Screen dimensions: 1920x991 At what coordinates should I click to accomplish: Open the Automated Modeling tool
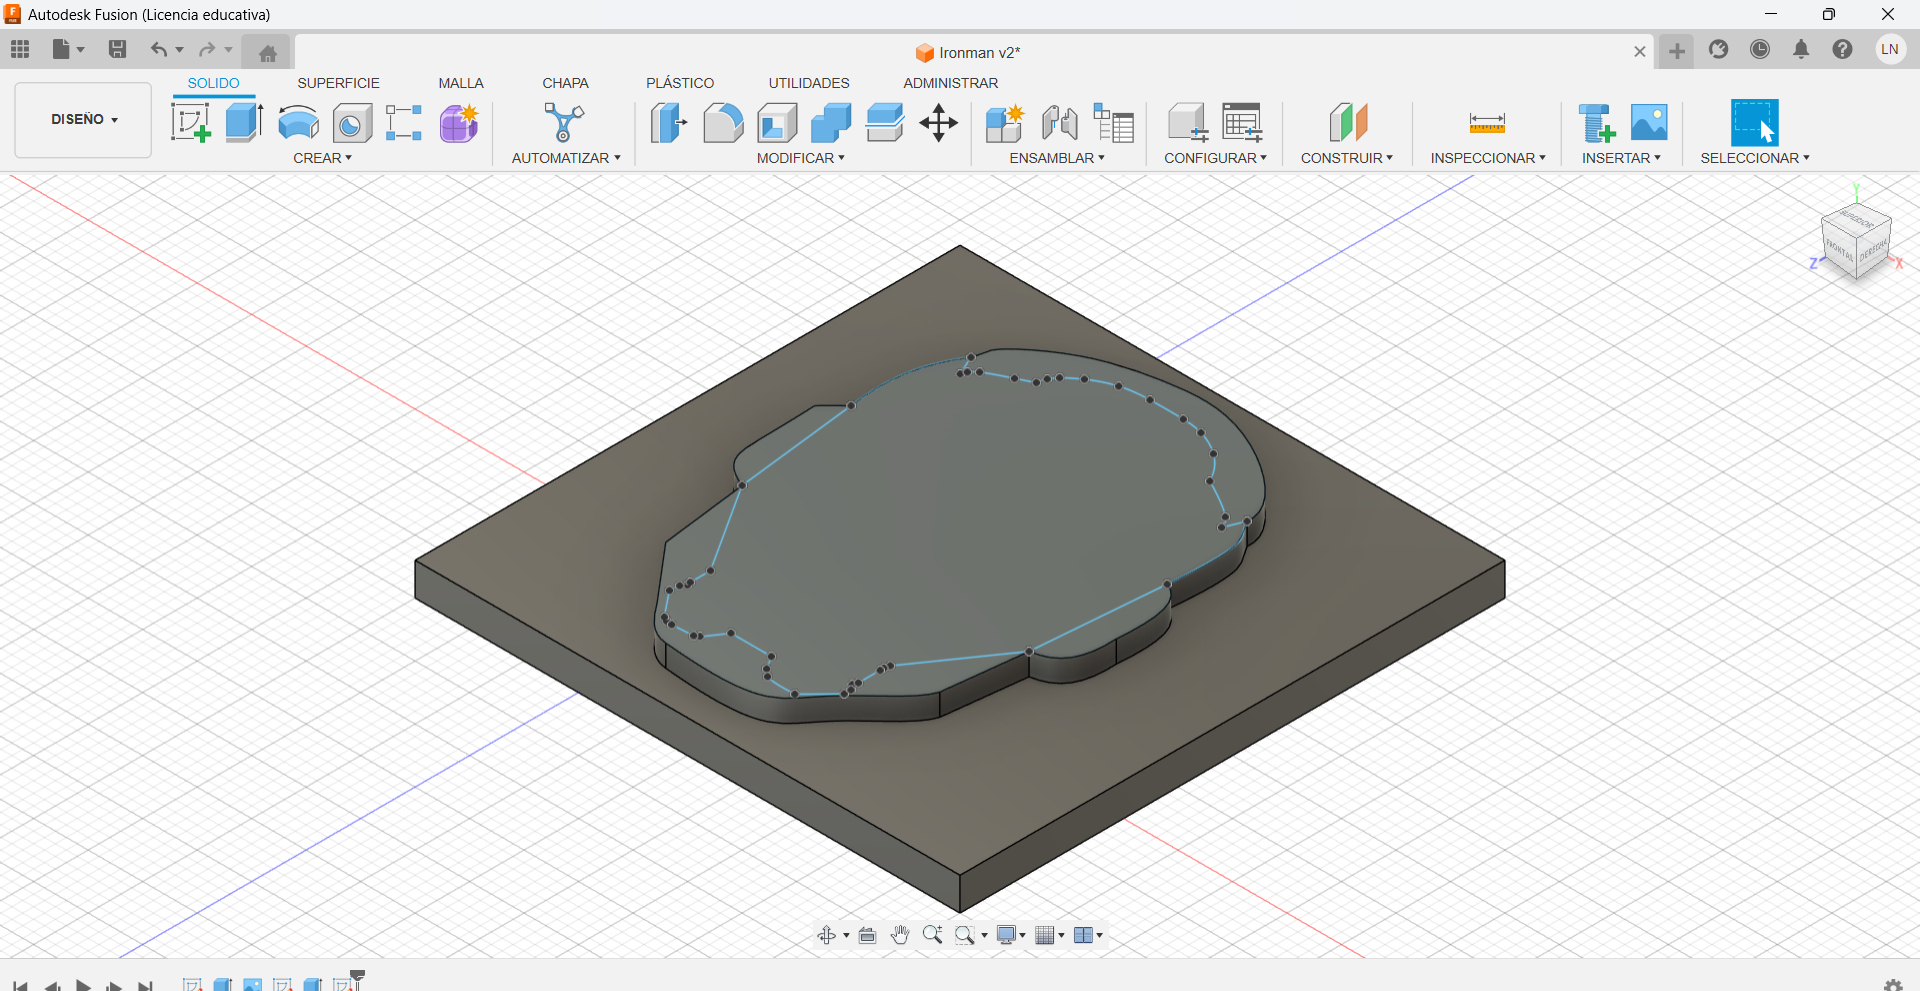564,123
